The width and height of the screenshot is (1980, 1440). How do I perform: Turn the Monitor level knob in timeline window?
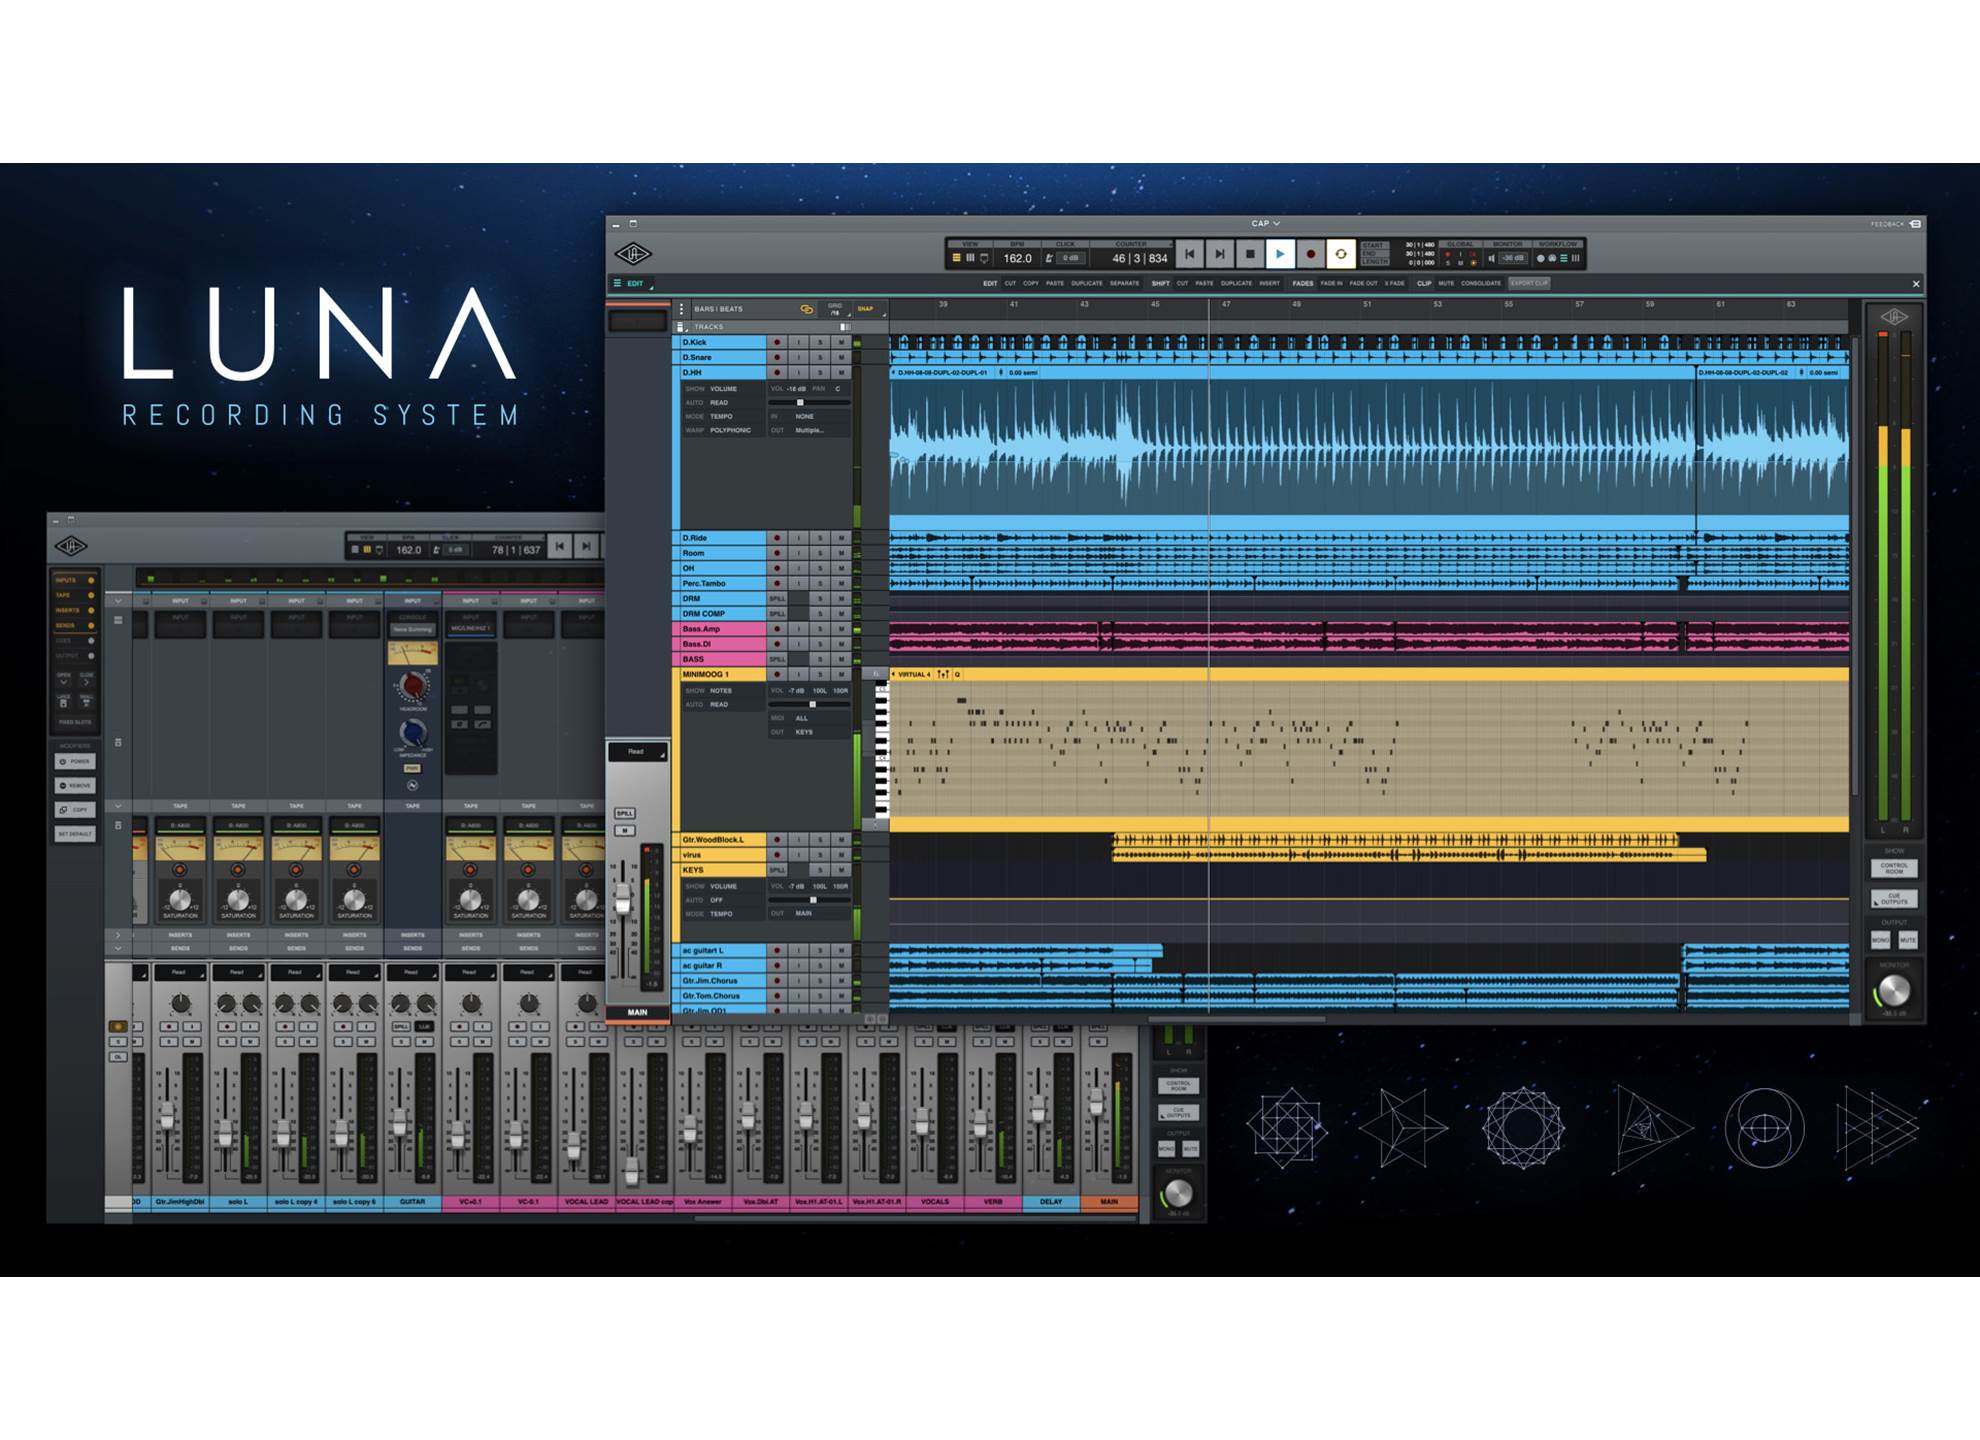[1893, 991]
